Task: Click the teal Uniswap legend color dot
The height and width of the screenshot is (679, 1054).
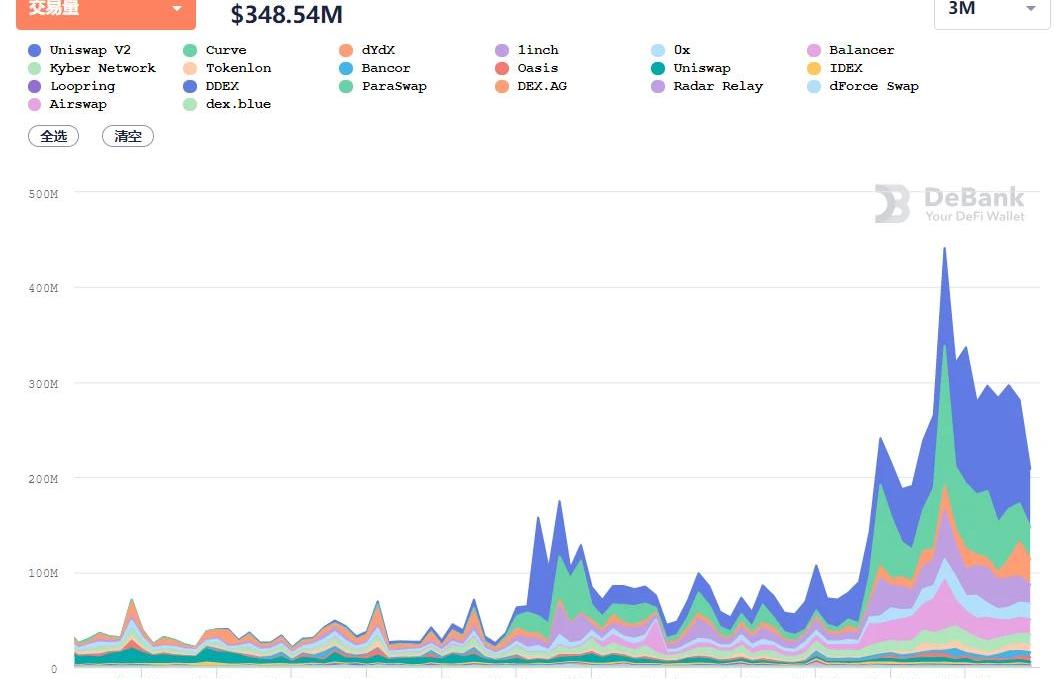Action: click(658, 69)
